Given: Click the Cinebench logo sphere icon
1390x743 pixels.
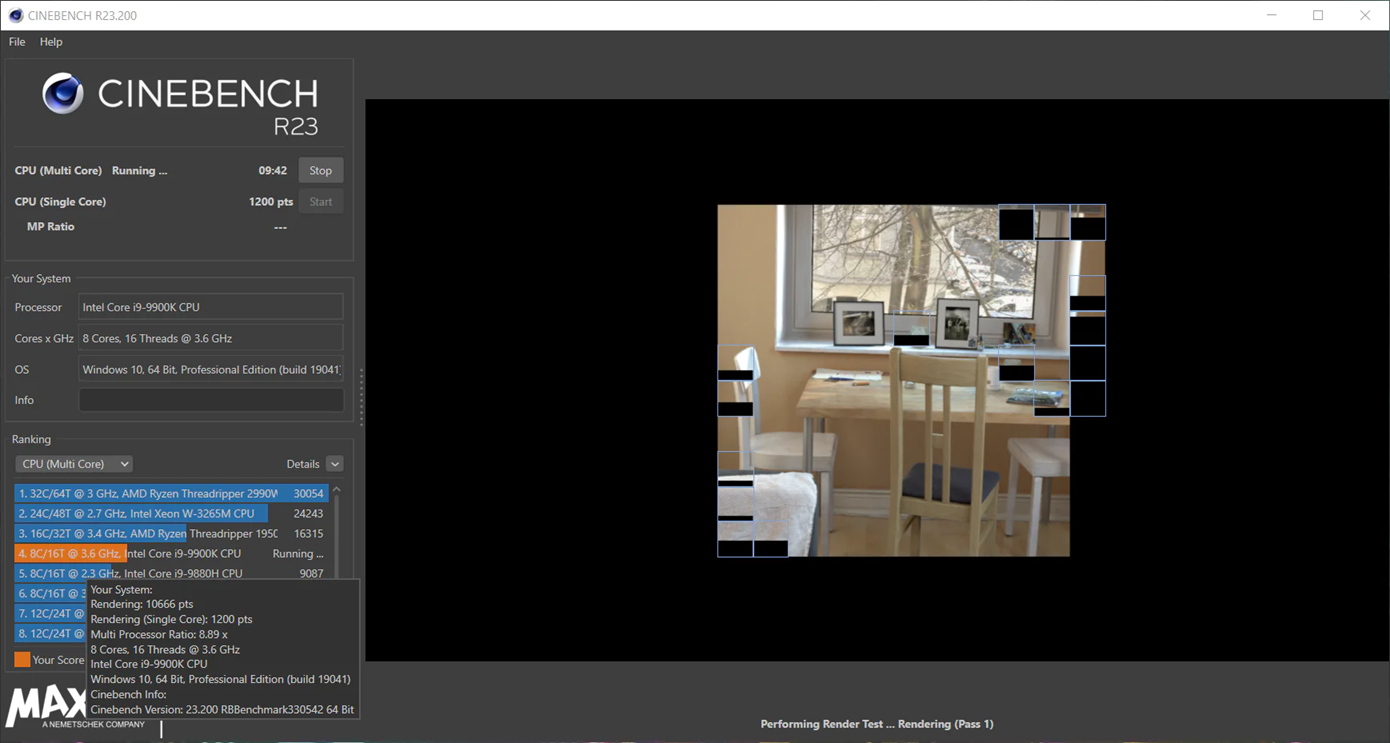Looking at the screenshot, I should coord(62,94).
